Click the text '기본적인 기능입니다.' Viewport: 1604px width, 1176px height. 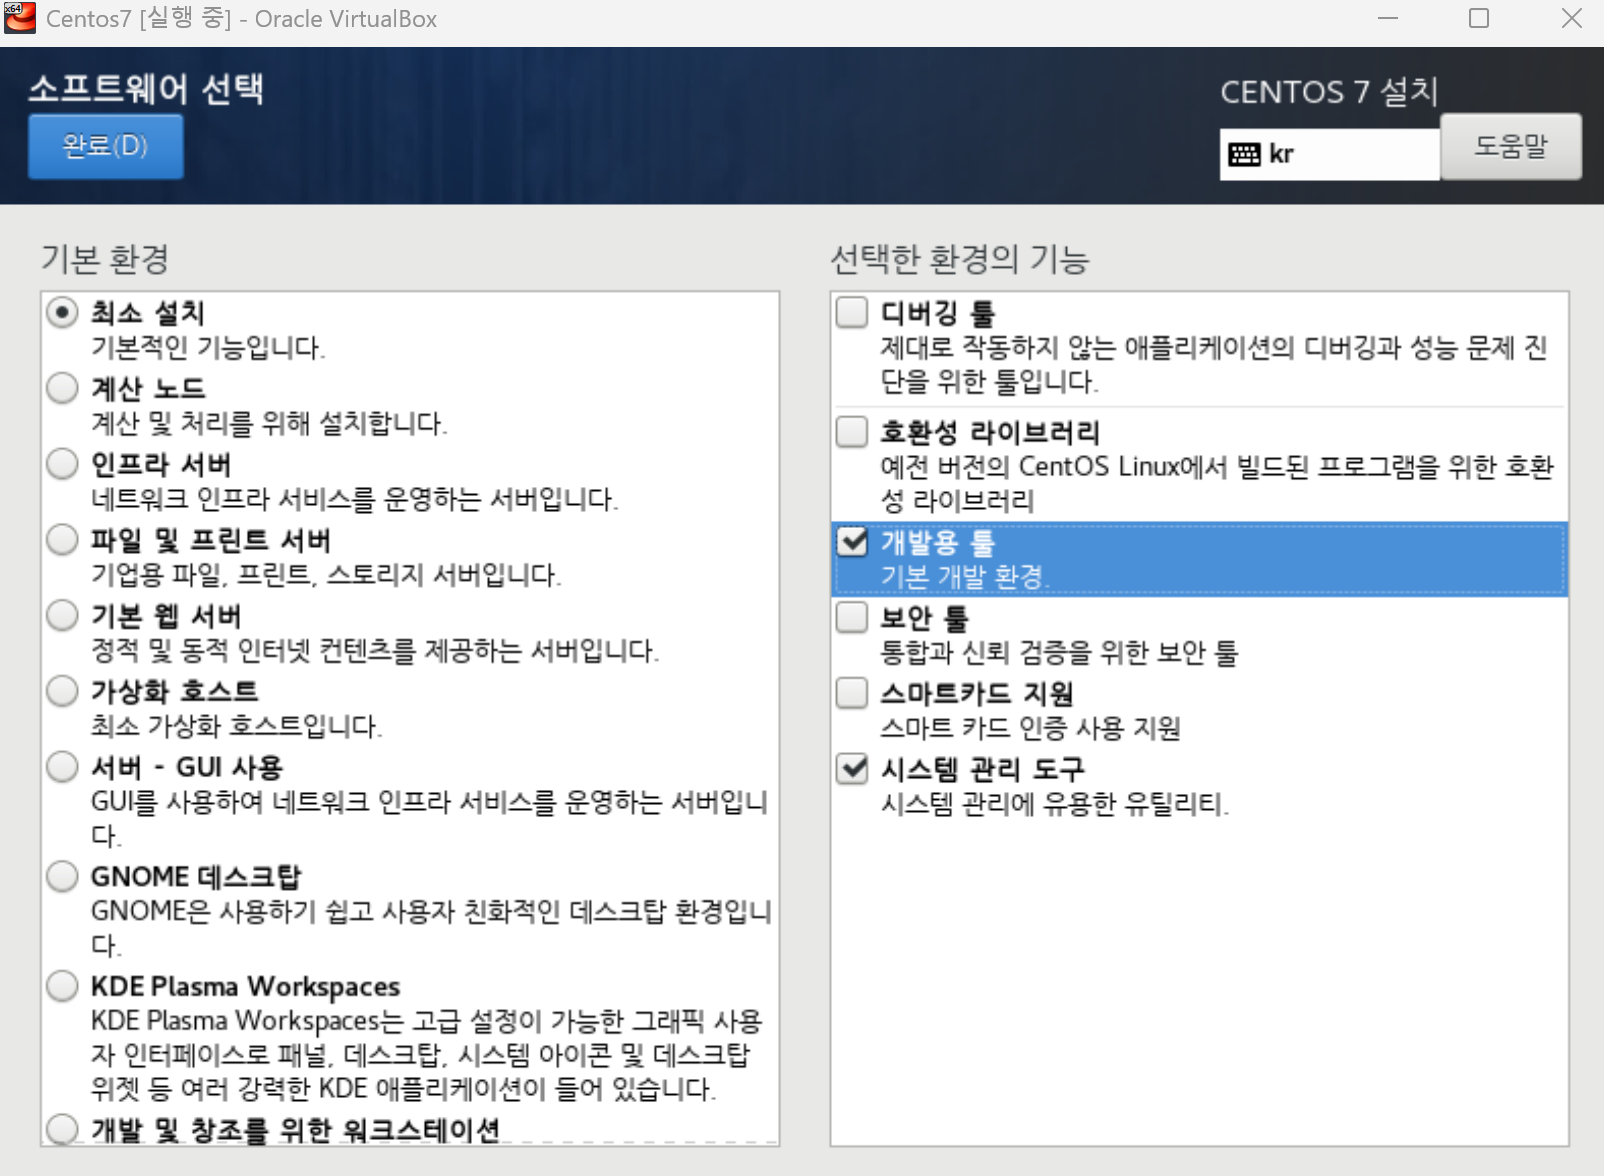coord(208,348)
